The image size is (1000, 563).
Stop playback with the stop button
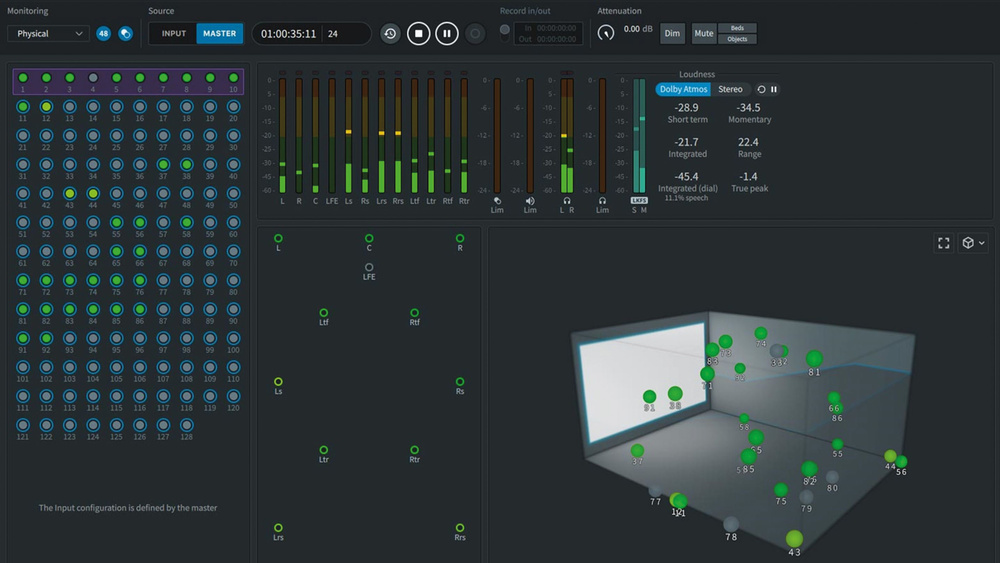click(419, 33)
